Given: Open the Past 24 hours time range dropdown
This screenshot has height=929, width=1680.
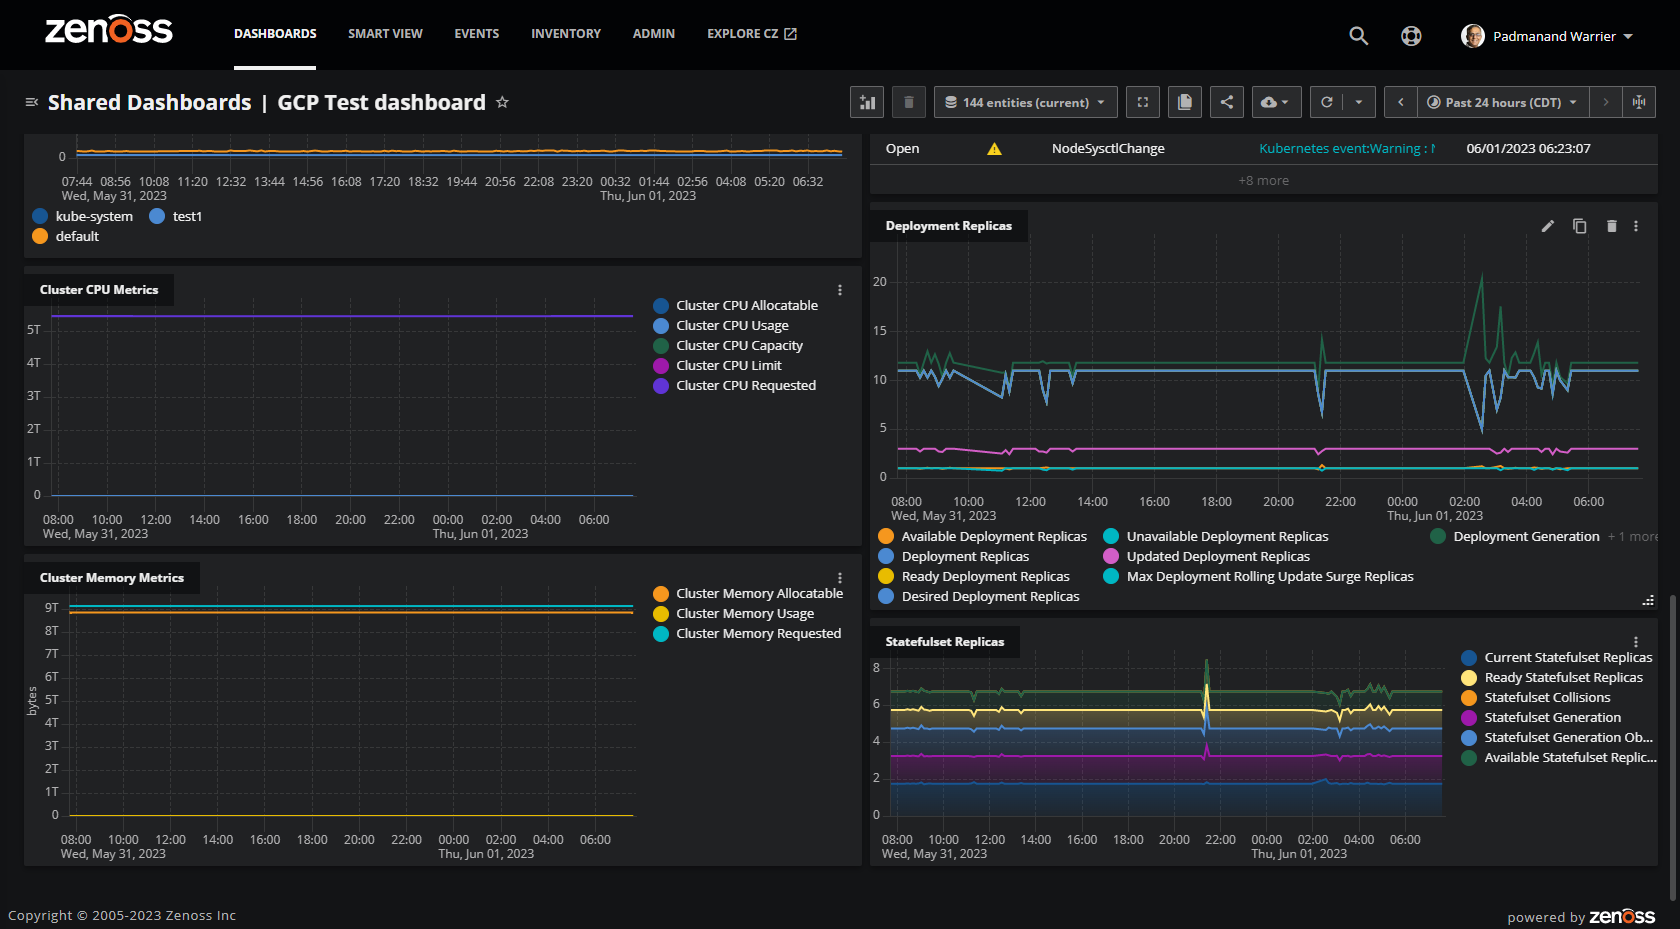Looking at the screenshot, I should click(1502, 102).
